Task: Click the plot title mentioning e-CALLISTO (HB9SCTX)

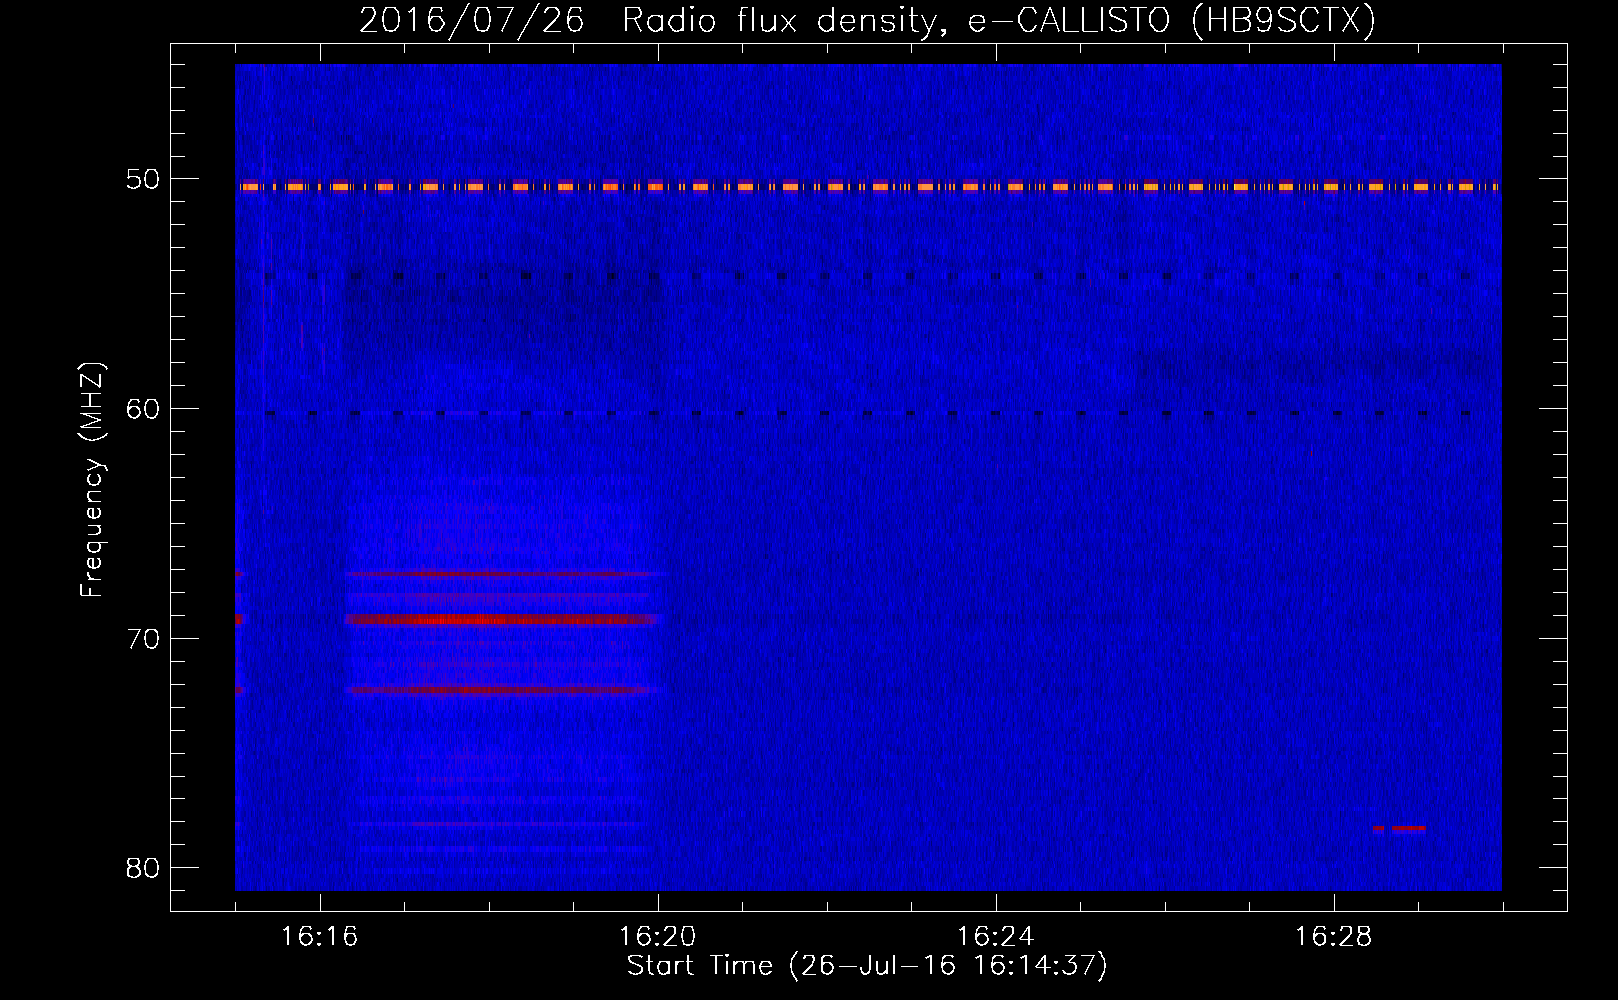Action: tap(867, 20)
